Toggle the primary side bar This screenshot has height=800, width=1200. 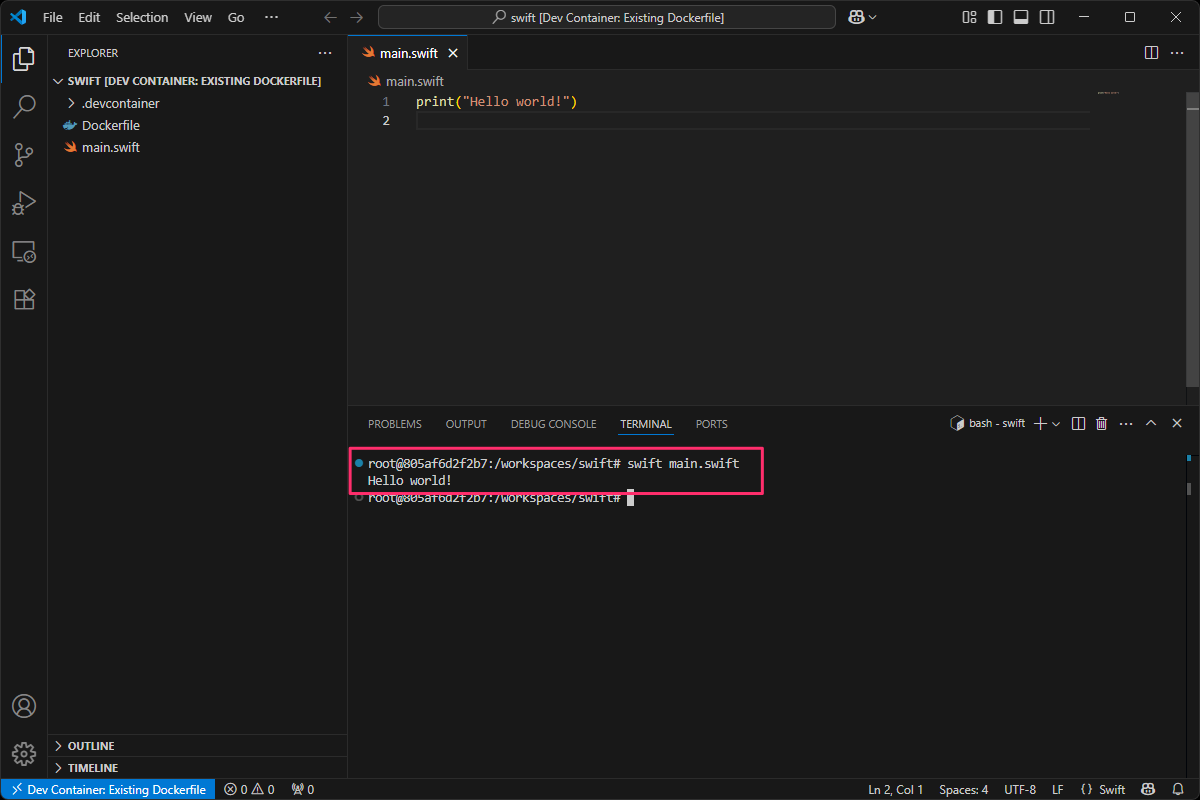click(x=995, y=17)
